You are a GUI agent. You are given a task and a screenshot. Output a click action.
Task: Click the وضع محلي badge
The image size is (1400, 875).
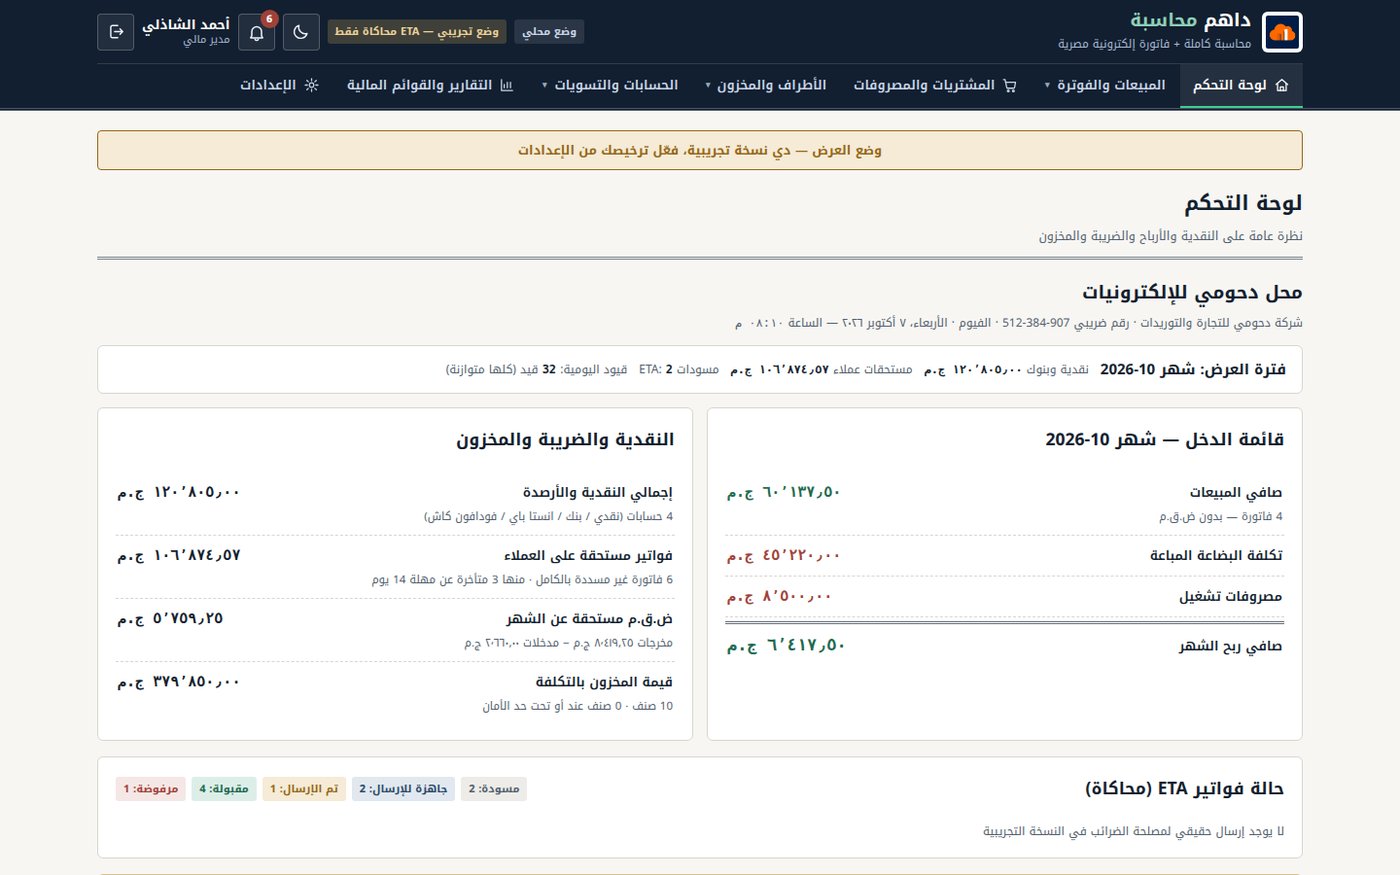[x=550, y=32]
